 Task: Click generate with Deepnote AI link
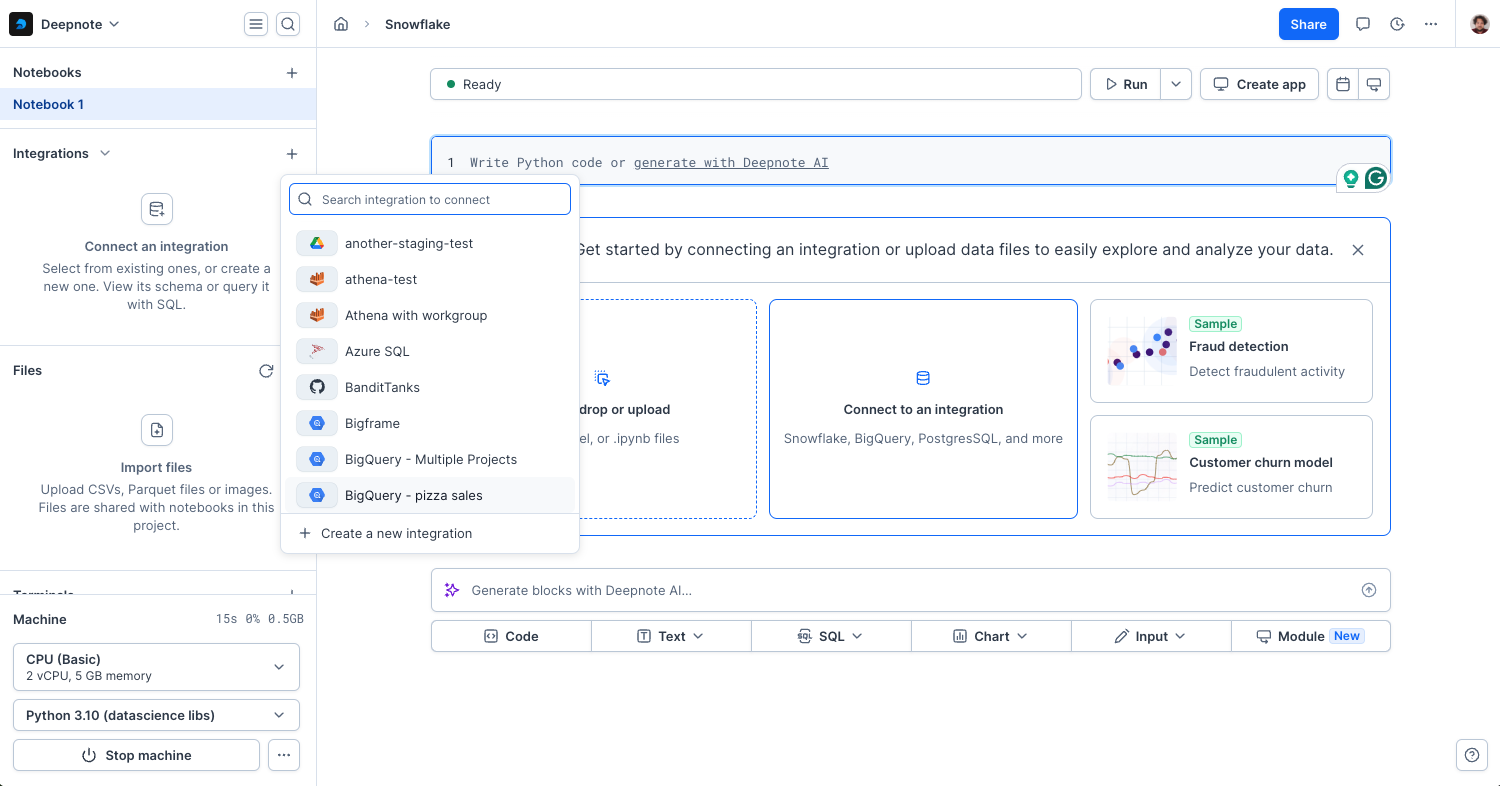tap(731, 162)
